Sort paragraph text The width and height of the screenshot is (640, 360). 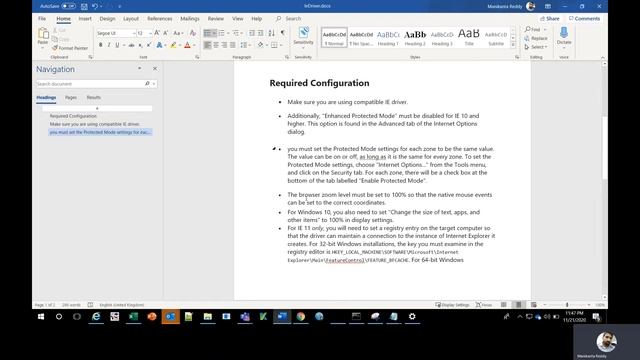271,33
